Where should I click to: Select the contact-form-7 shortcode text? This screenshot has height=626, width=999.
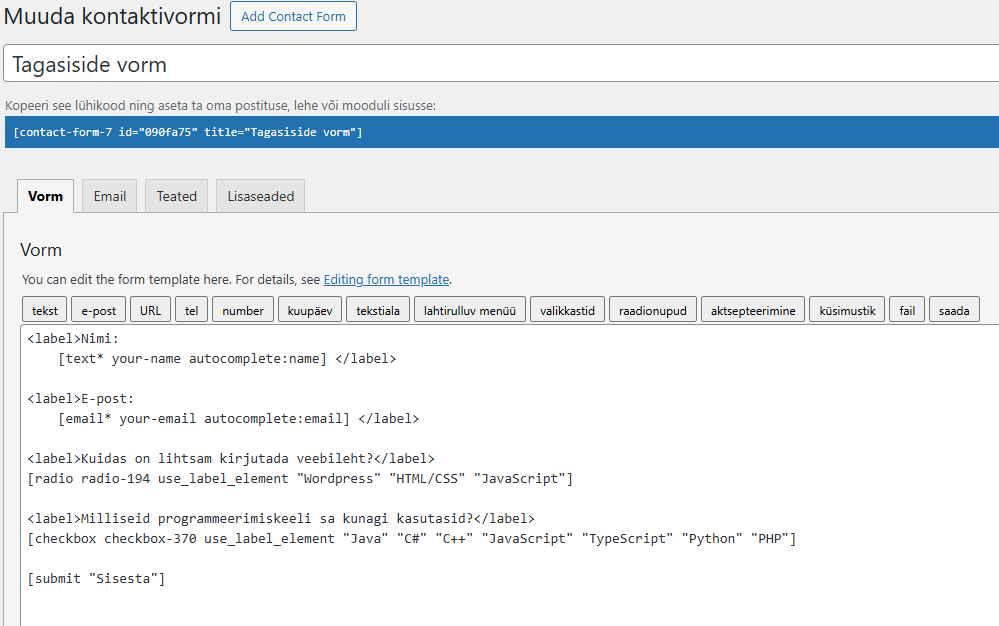188,133
